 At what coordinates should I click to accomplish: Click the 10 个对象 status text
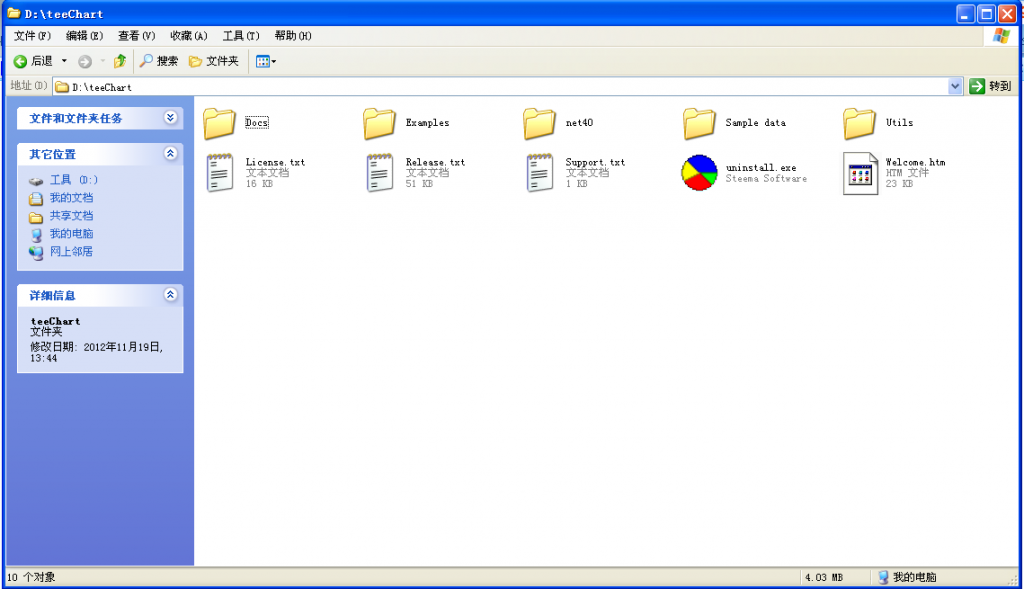31,577
